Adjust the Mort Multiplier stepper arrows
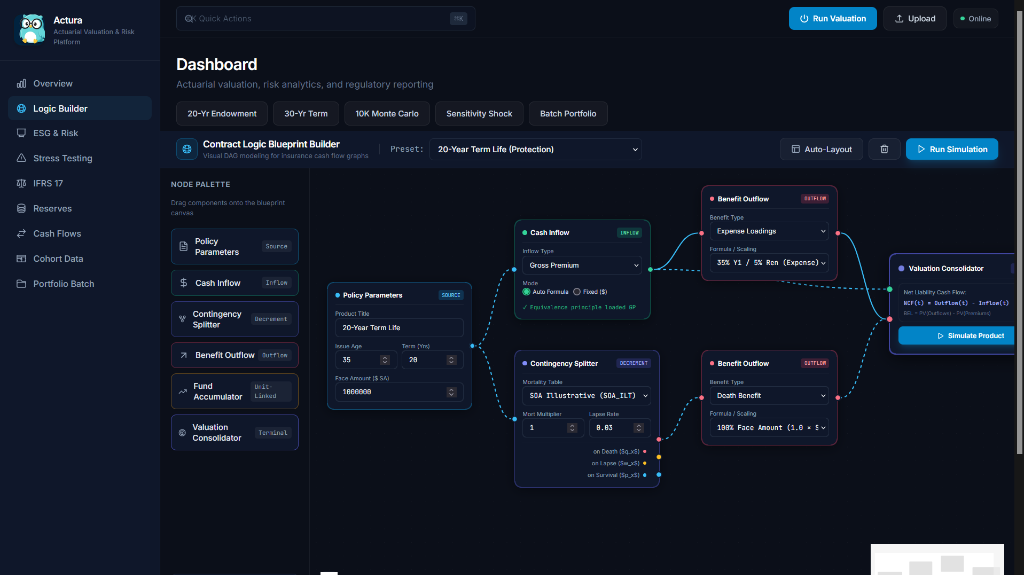Viewport: 1024px width, 575px height. tap(572, 428)
